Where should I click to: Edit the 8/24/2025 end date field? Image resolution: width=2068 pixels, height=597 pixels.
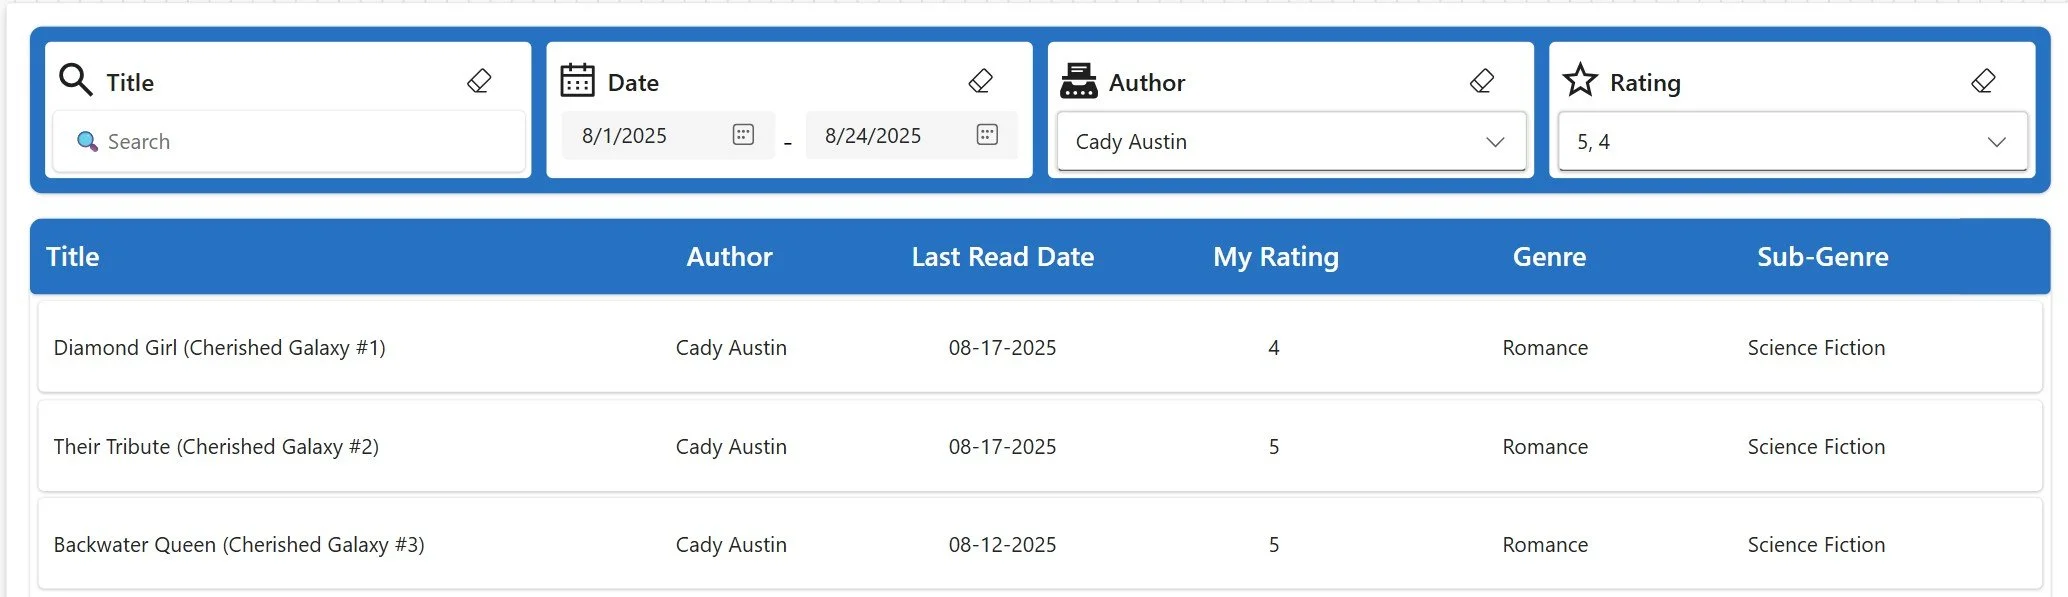click(x=912, y=135)
